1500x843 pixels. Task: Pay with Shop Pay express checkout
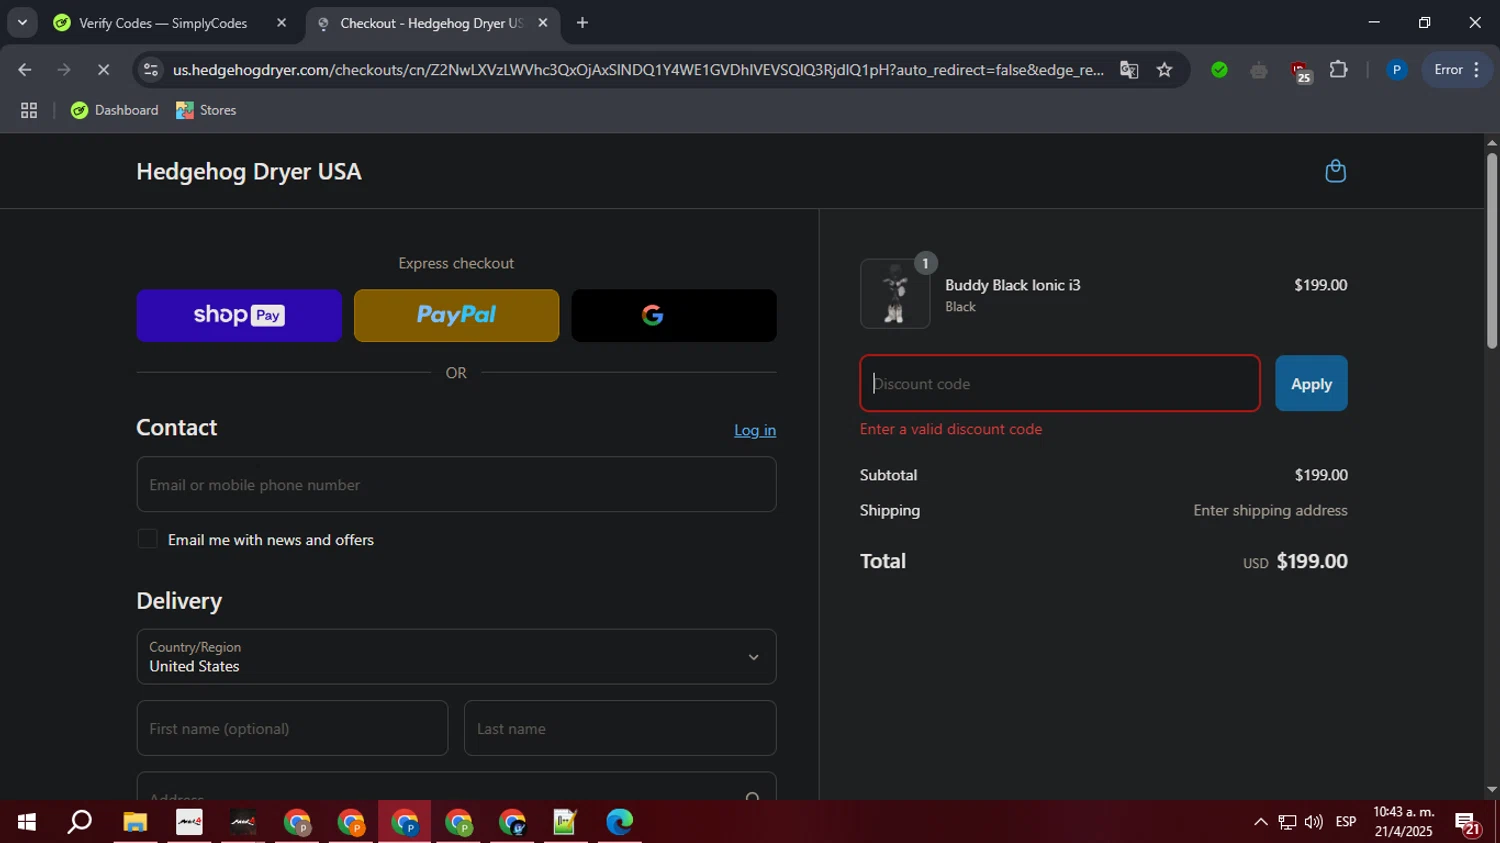(x=239, y=316)
